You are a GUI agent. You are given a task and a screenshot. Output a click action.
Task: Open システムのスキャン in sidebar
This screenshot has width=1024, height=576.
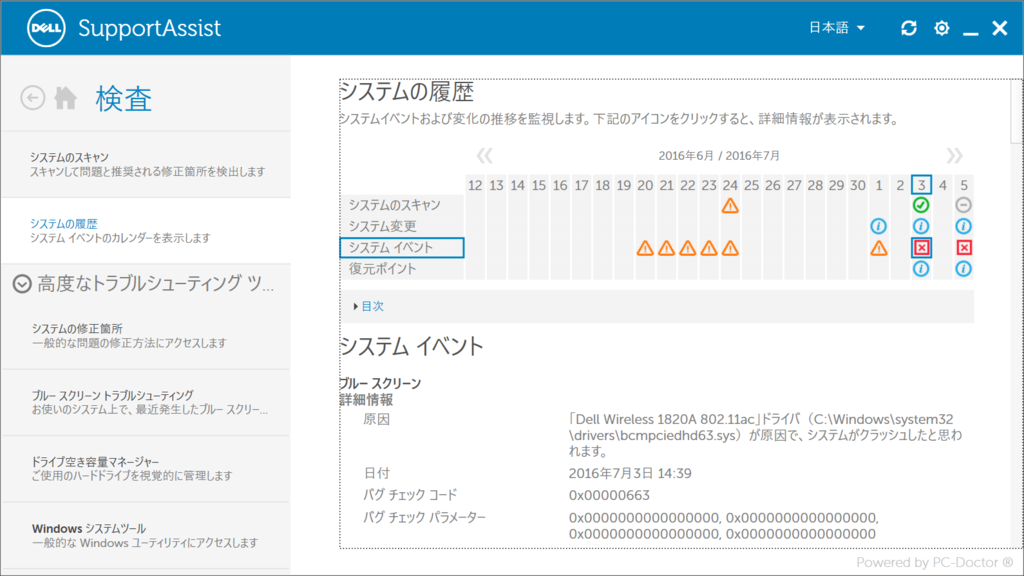[x=146, y=165]
